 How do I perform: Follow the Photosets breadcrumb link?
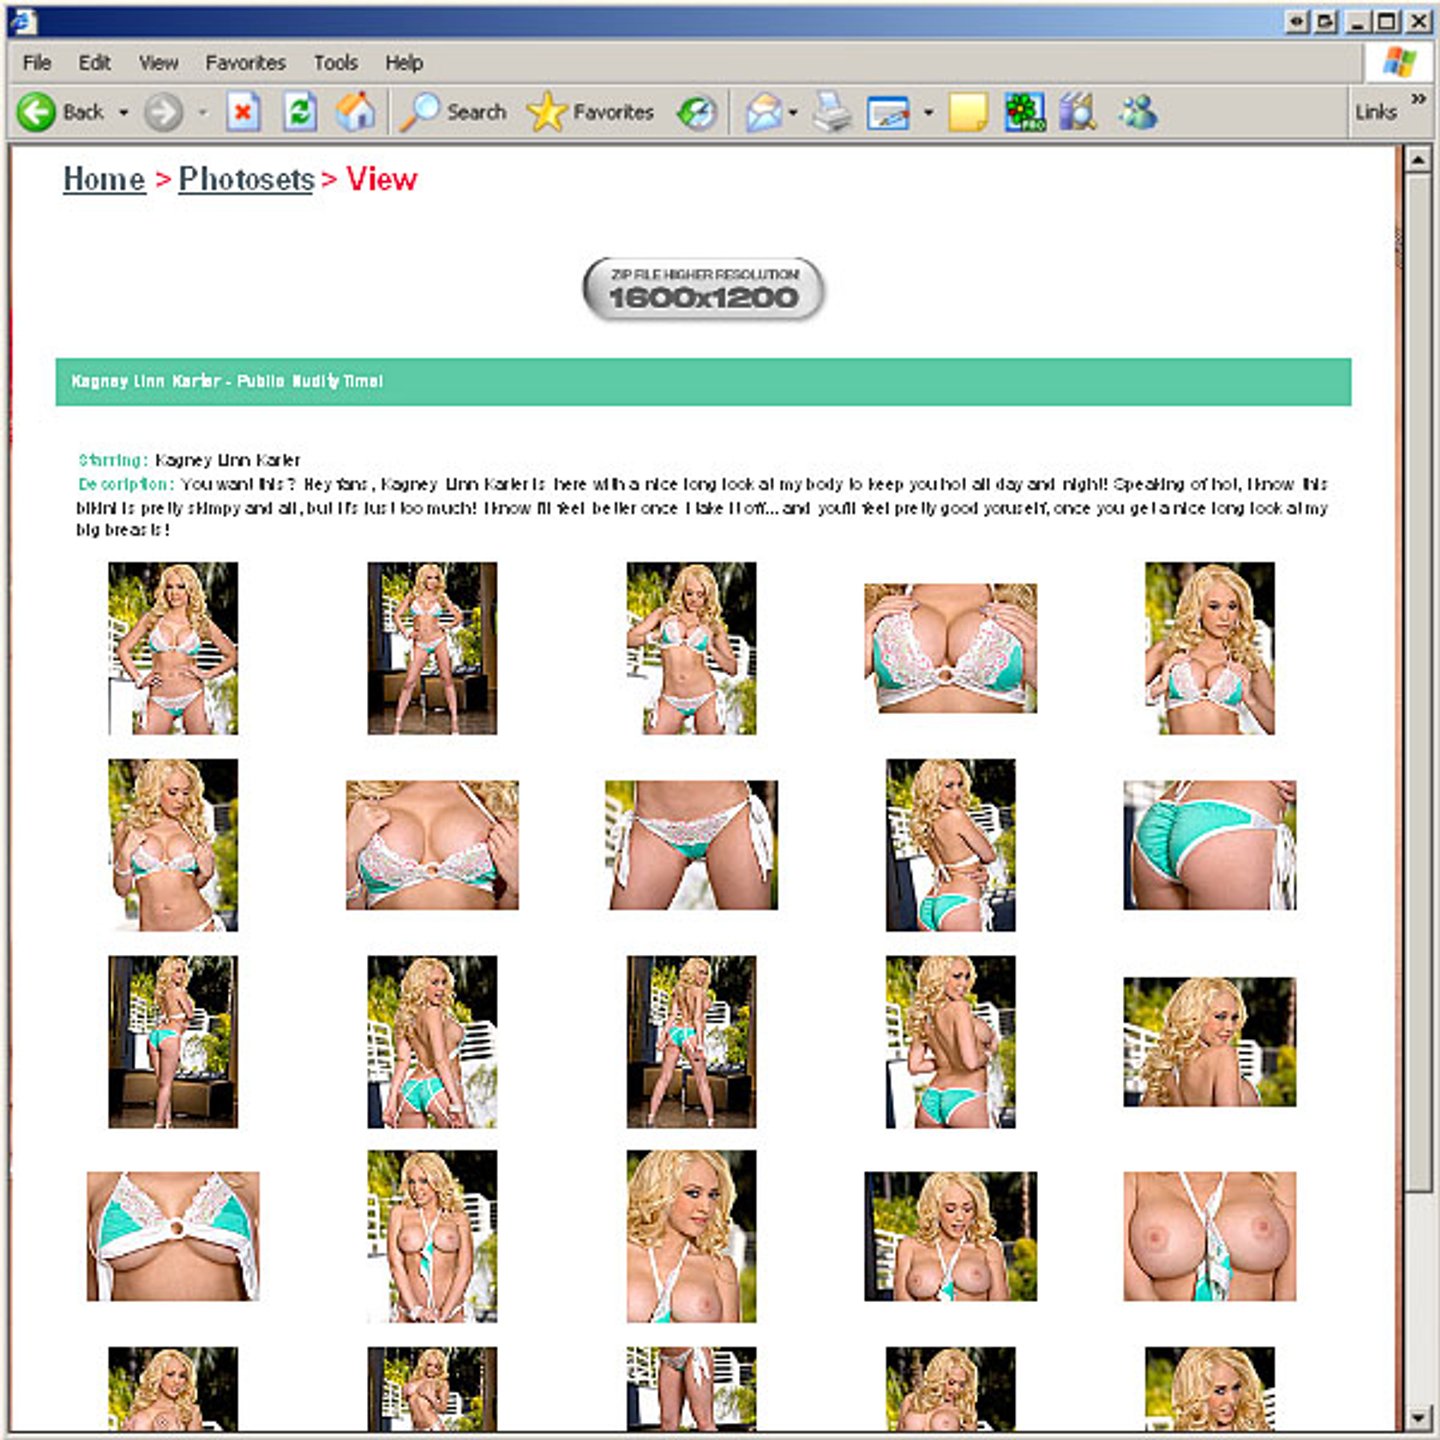246,179
